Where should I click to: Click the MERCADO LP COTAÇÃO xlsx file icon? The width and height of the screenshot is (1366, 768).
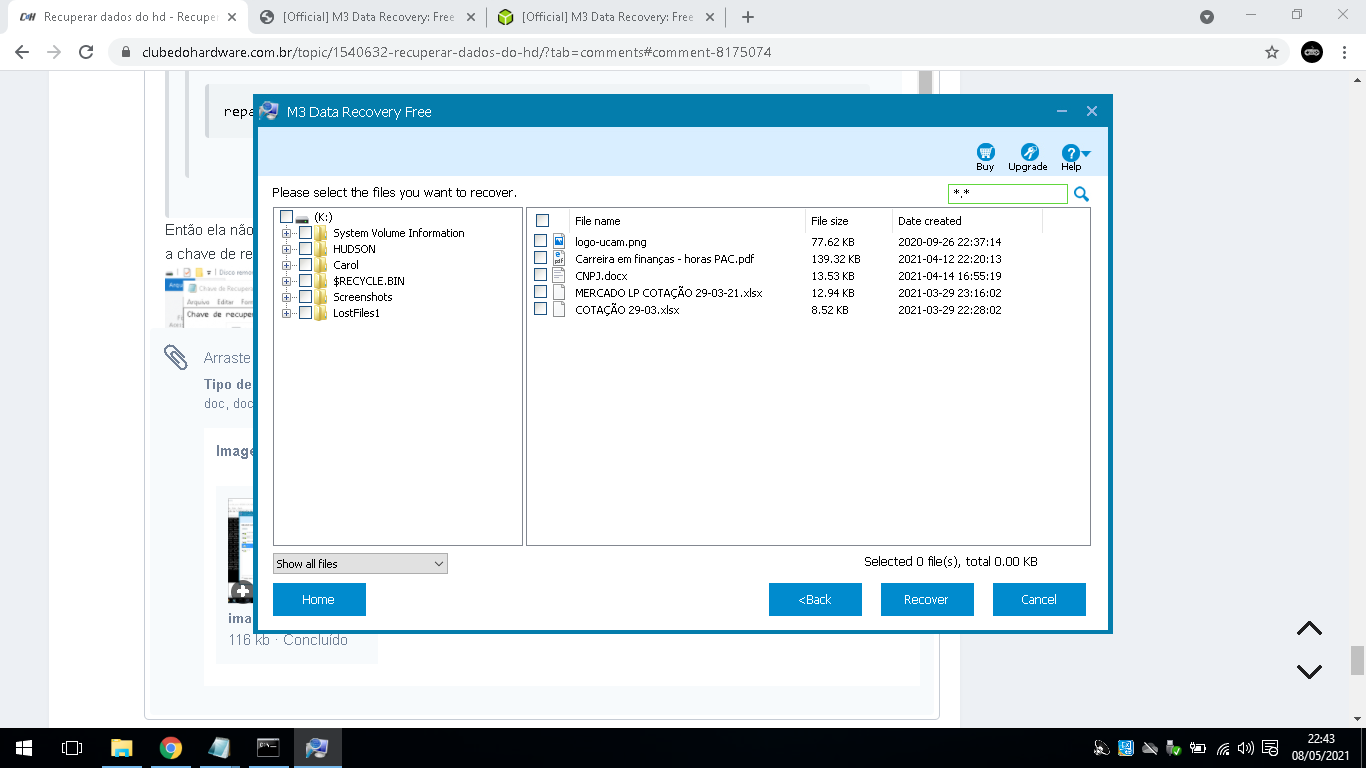pos(559,292)
